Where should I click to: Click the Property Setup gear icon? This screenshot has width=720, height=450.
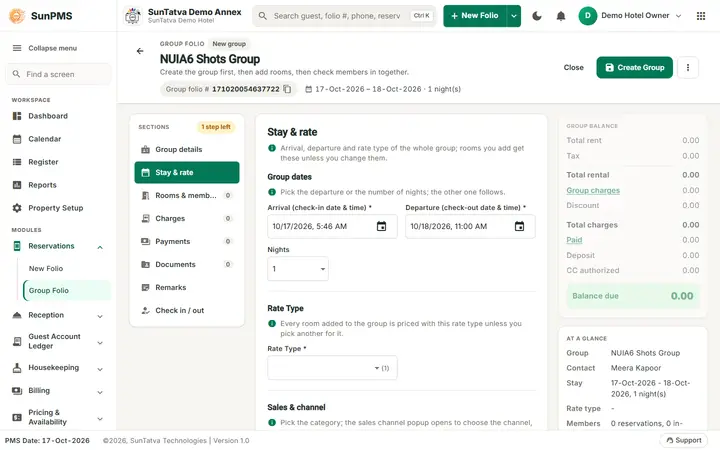[17, 208]
